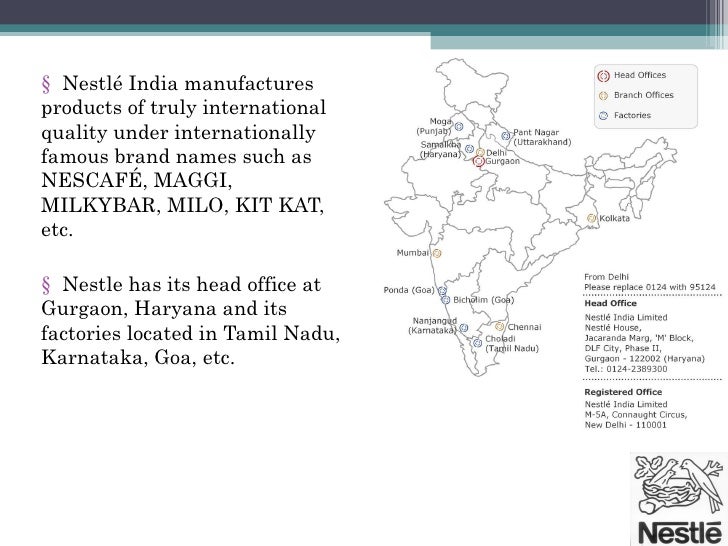
Task: Click the Head Offices legend icon
Action: pyautogui.click(x=603, y=76)
